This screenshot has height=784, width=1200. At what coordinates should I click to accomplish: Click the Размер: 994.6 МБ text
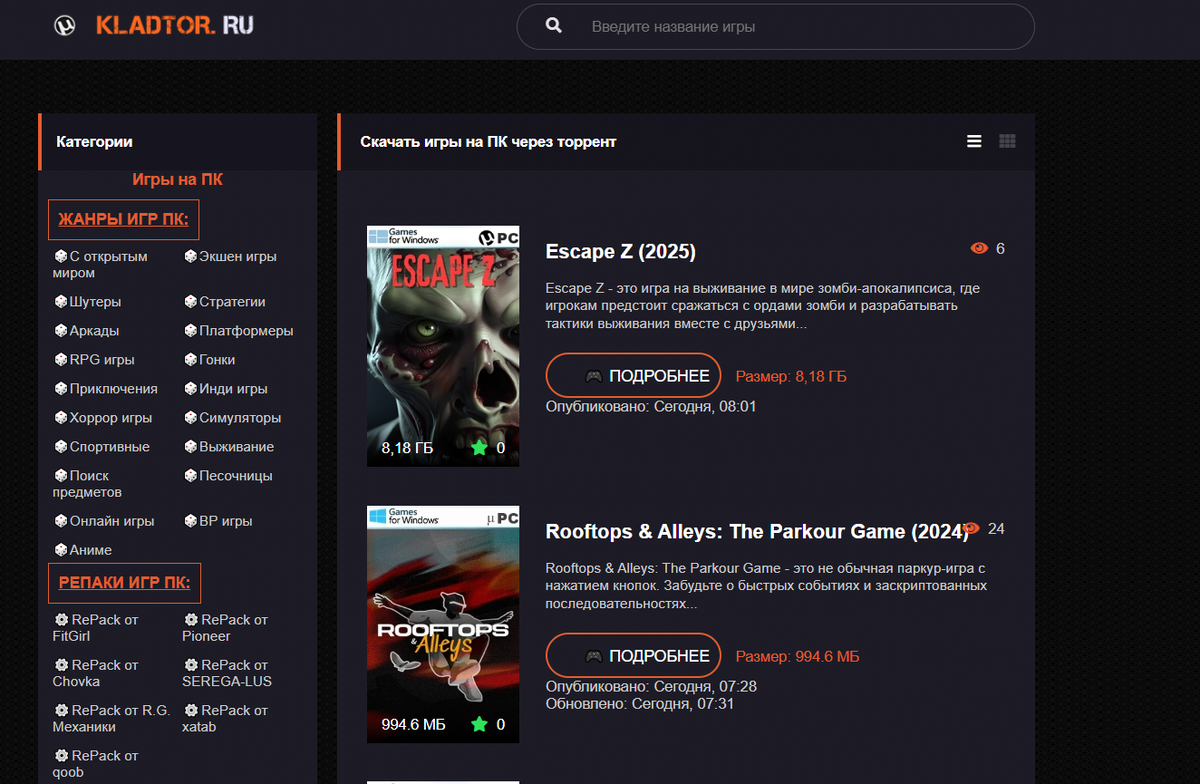tap(797, 657)
